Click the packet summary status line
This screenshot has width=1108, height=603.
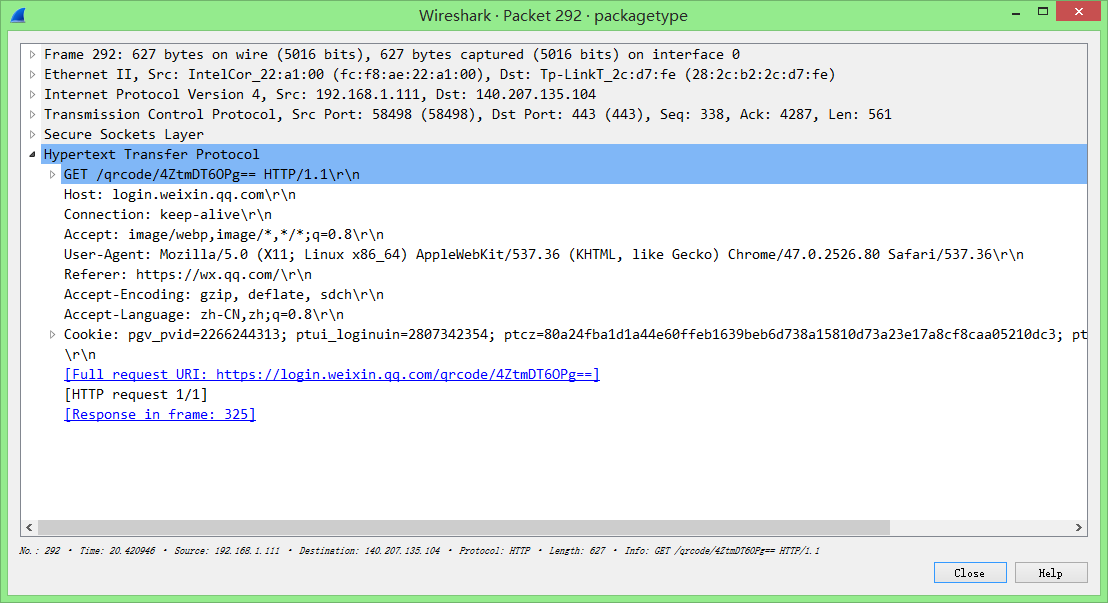pyautogui.click(x=419, y=551)
